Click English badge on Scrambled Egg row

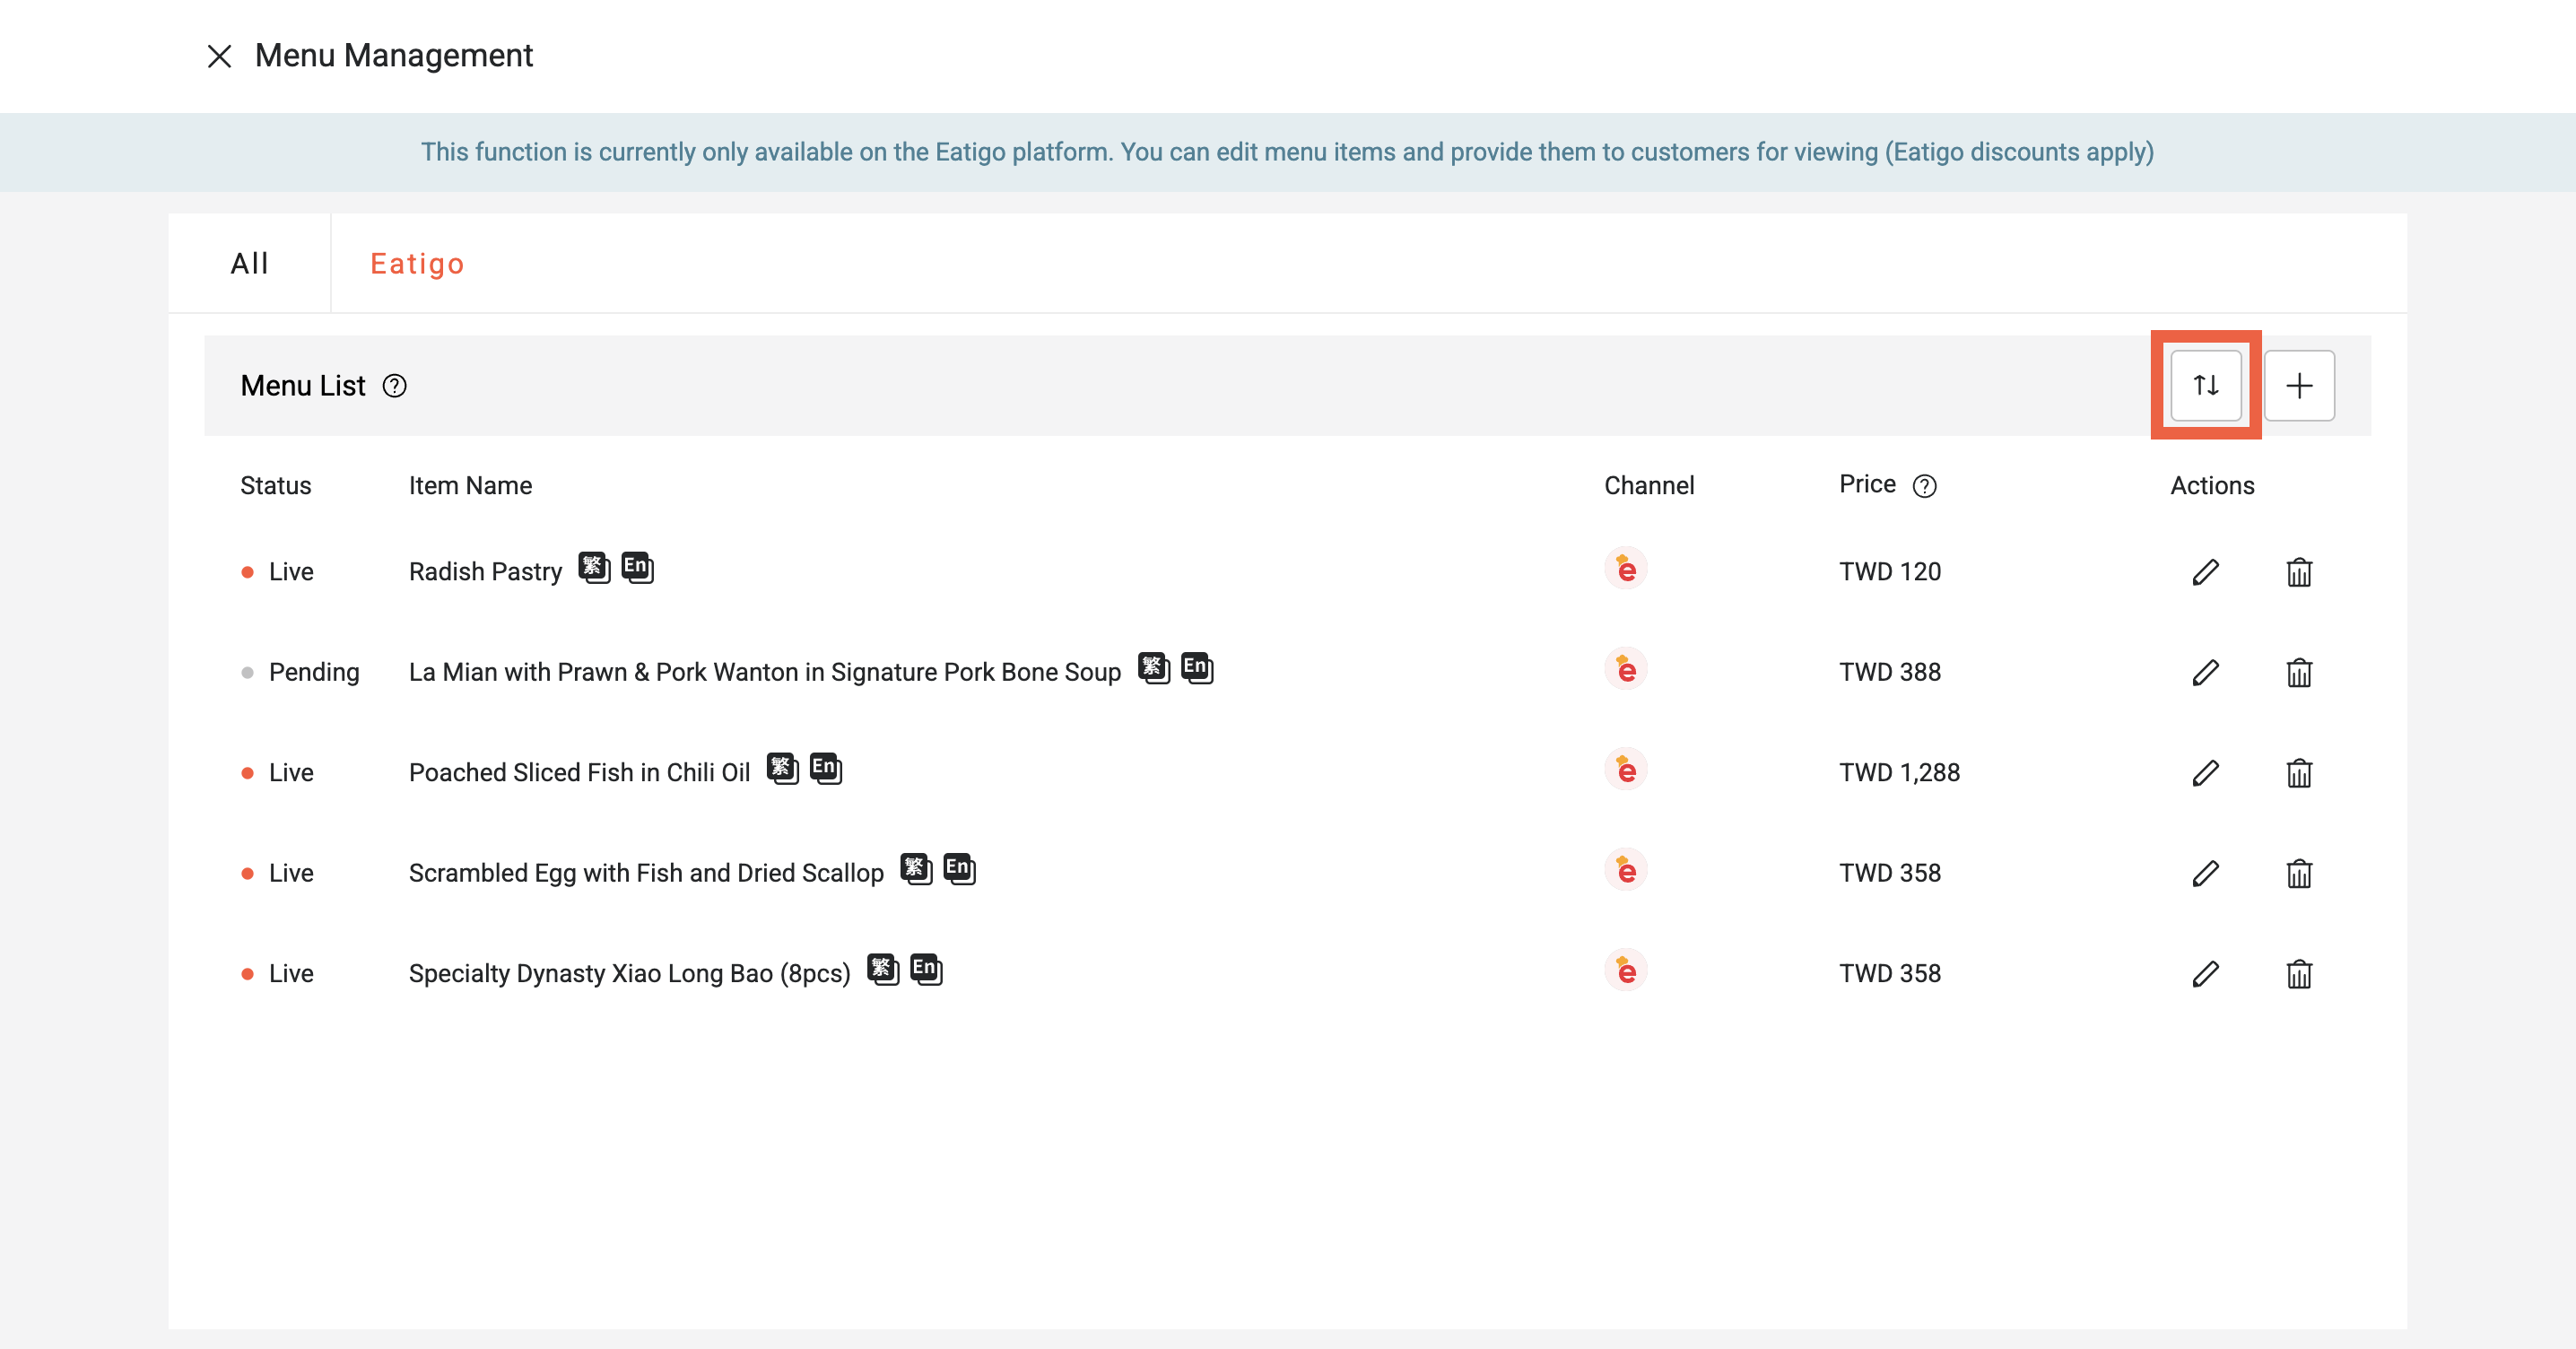click(x=959, y=869)
